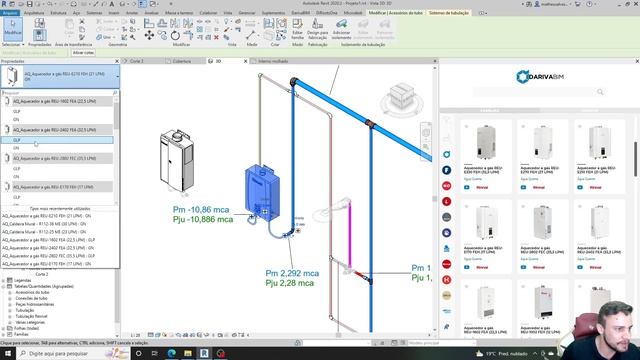The image size is (640, 360).
Task: Switch to the Cobertura view tab
Action: 182,61
